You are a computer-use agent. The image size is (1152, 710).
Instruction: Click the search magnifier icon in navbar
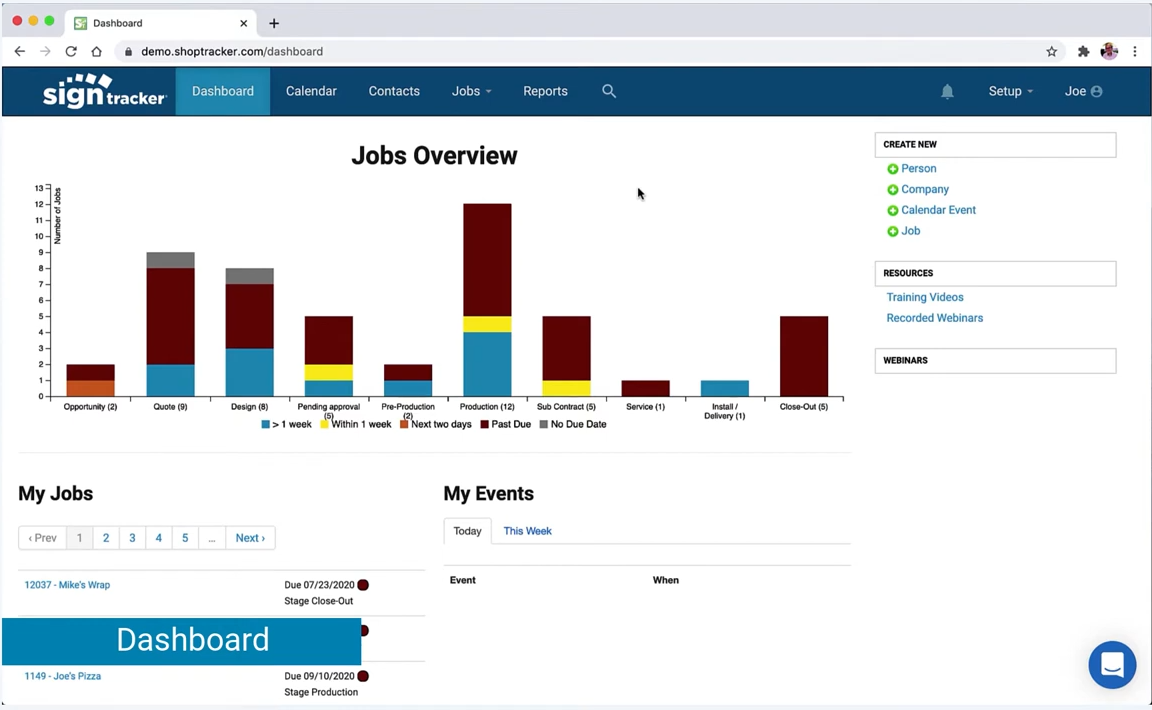point(609,91)
